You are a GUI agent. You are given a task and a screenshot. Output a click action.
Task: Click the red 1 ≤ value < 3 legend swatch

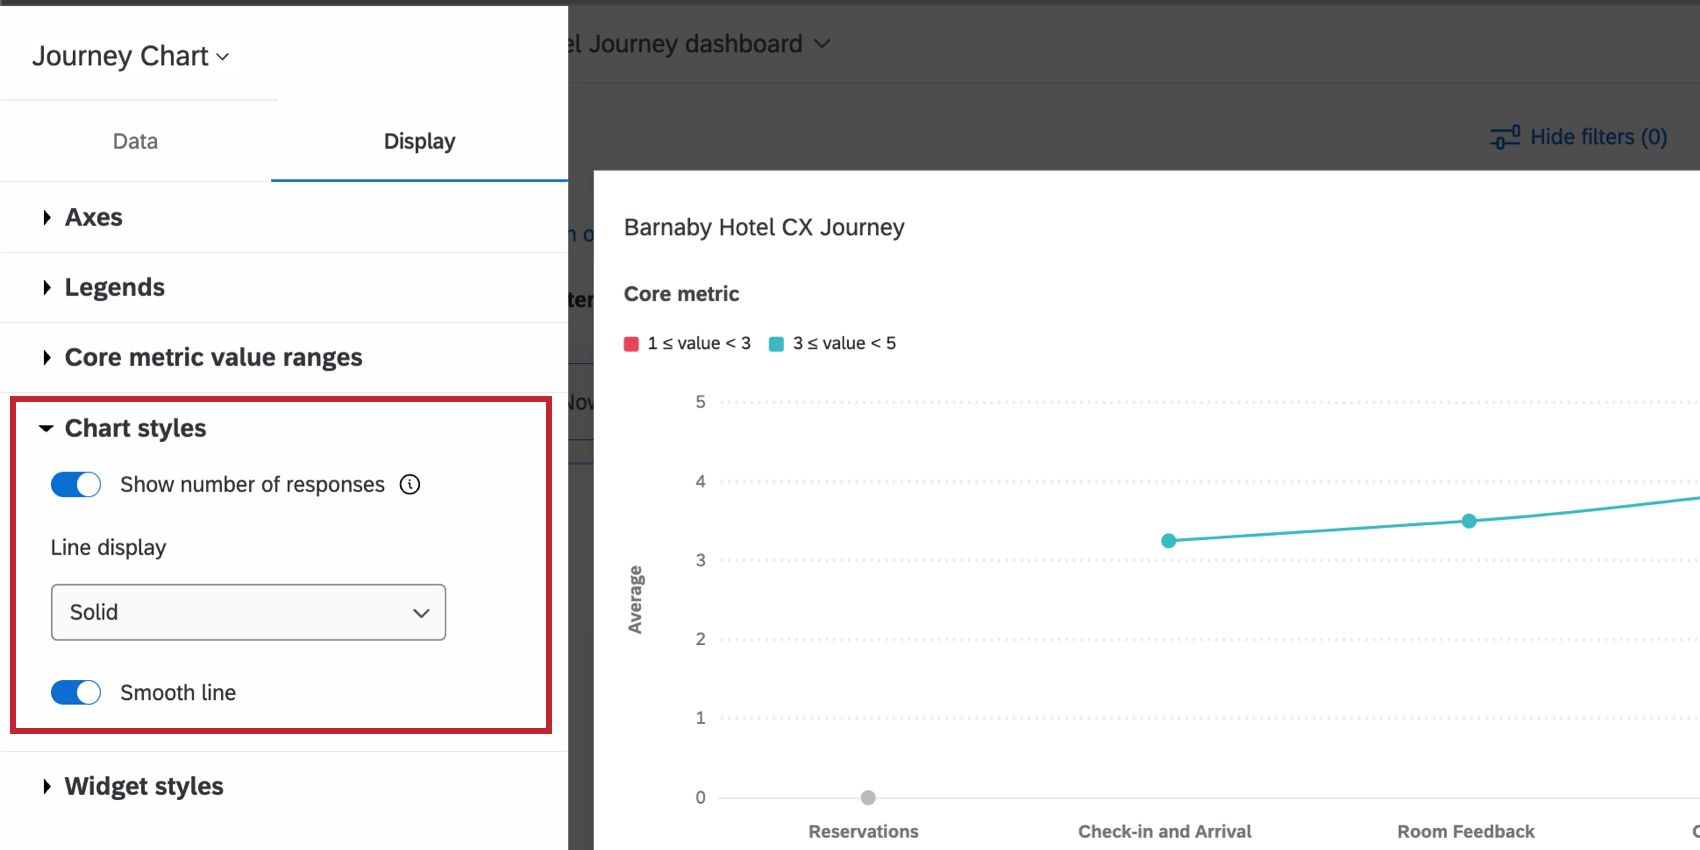point(631,344)
